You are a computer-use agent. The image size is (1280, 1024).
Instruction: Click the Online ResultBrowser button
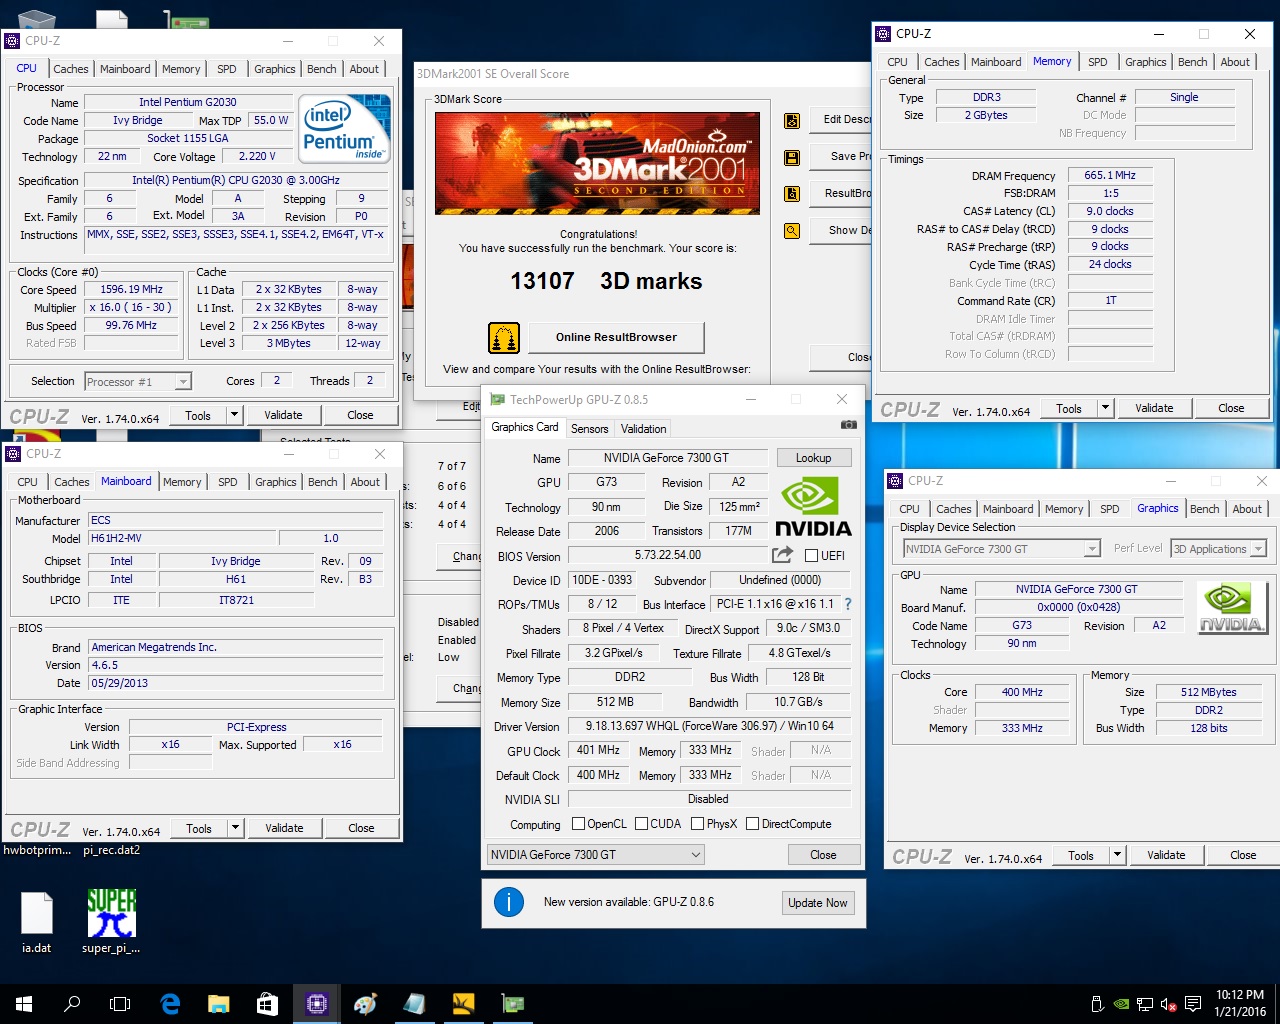(x=616, y=338)
